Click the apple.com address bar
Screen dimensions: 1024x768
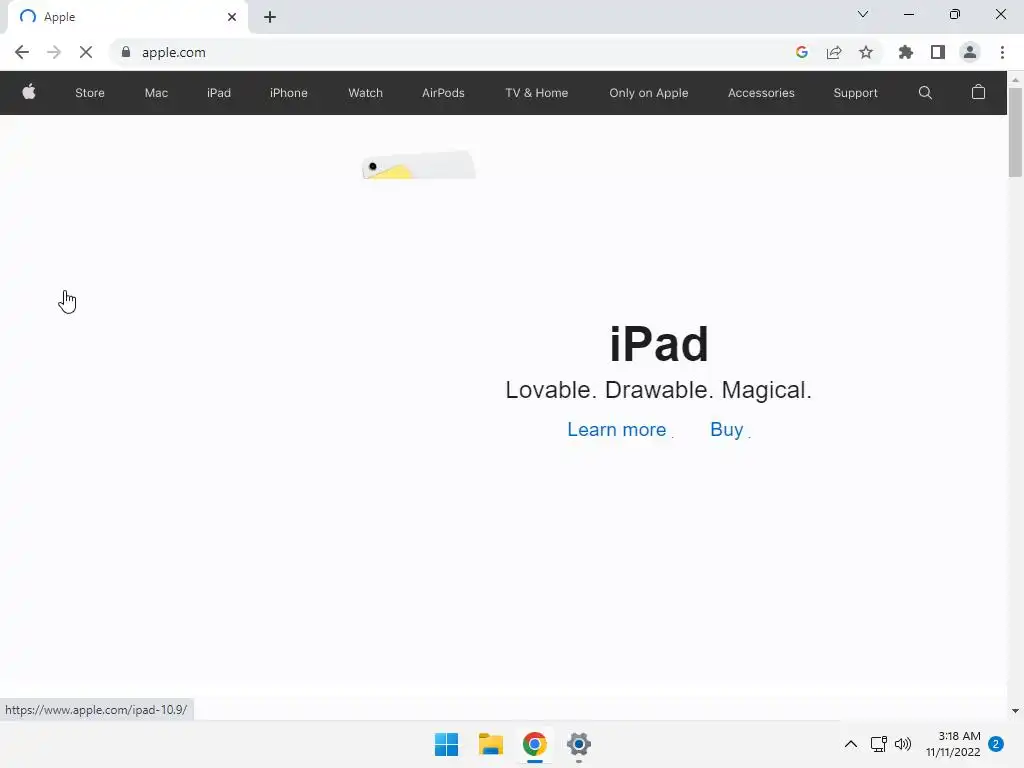[x=451, y=52]
